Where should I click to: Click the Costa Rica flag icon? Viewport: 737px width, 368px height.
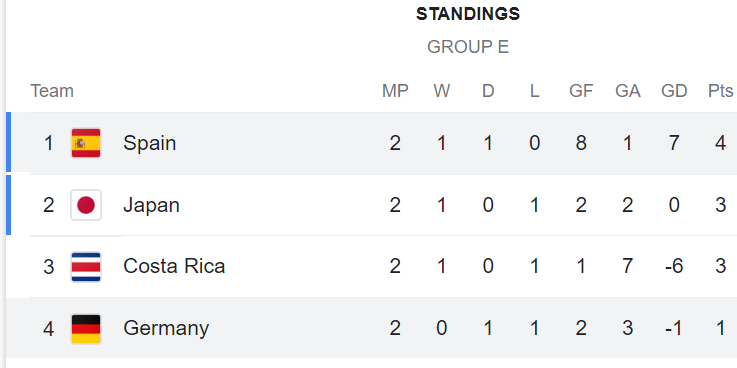(x=86, y=266)
